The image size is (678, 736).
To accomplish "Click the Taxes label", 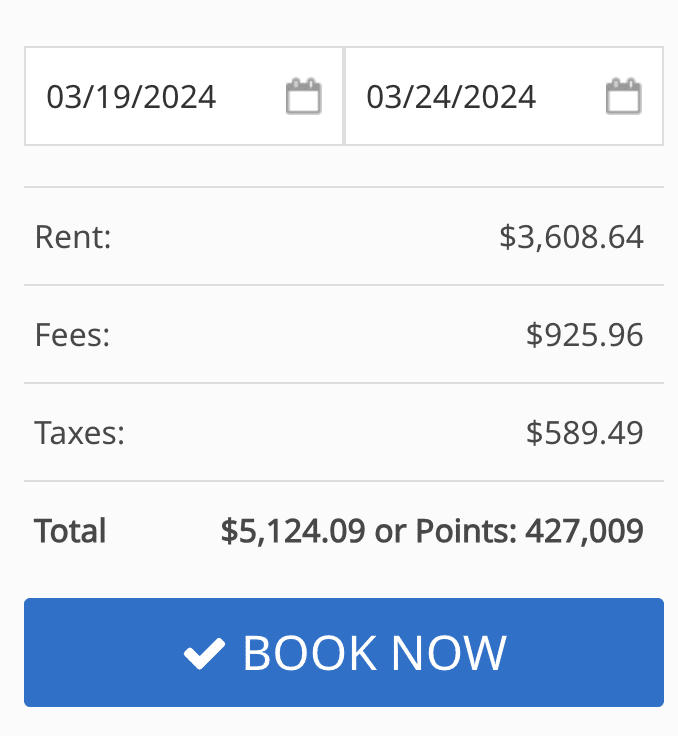I will 80,433.
